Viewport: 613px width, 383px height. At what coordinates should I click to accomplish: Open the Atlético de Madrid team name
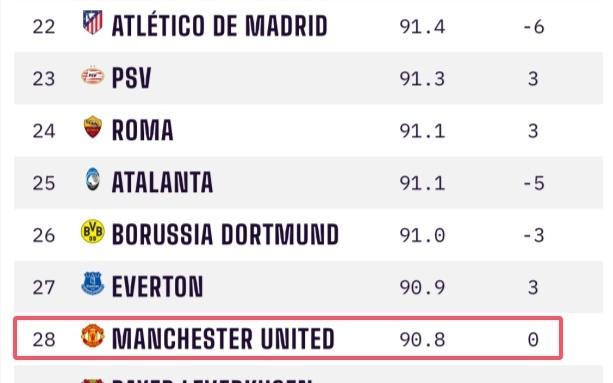219,26
